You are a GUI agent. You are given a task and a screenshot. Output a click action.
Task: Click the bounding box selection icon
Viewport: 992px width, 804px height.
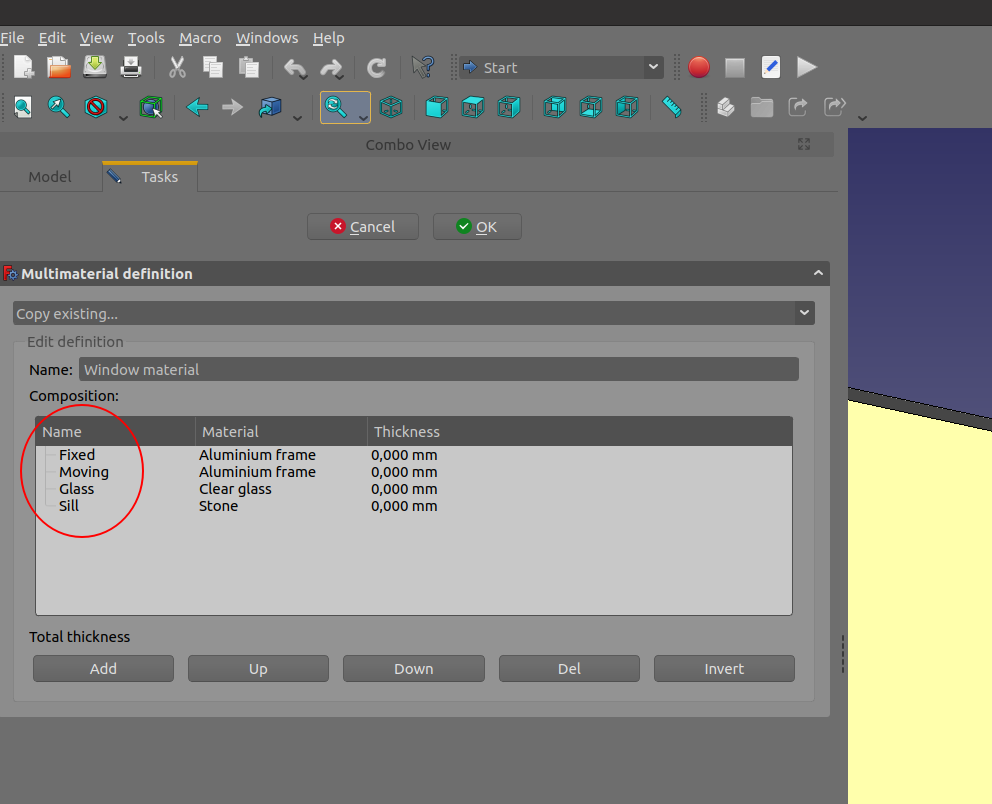[x=151, y=107]
